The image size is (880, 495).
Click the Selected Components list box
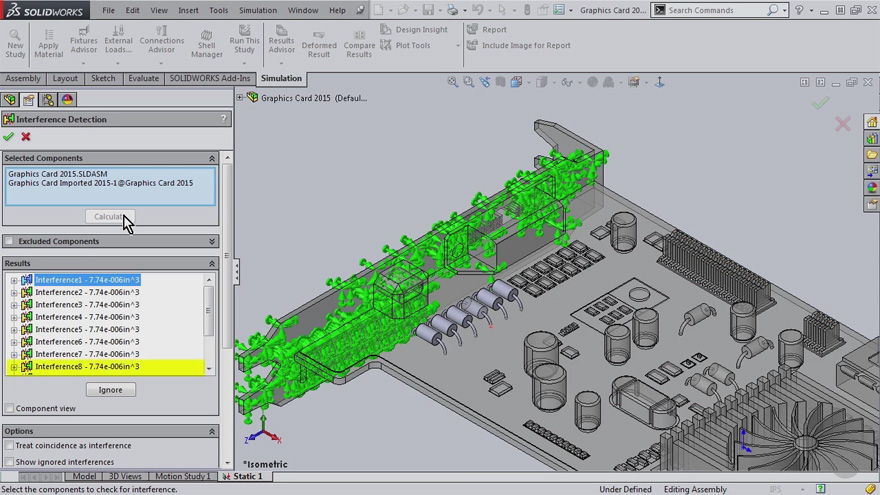point(110,186)
